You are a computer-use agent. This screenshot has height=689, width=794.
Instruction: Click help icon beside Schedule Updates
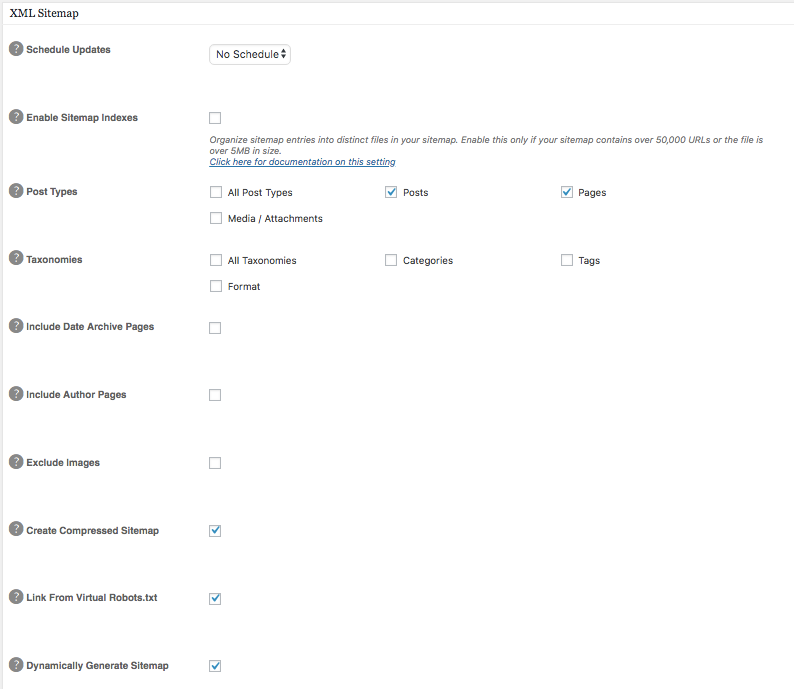pyautogui.click(x=16, y=49)
